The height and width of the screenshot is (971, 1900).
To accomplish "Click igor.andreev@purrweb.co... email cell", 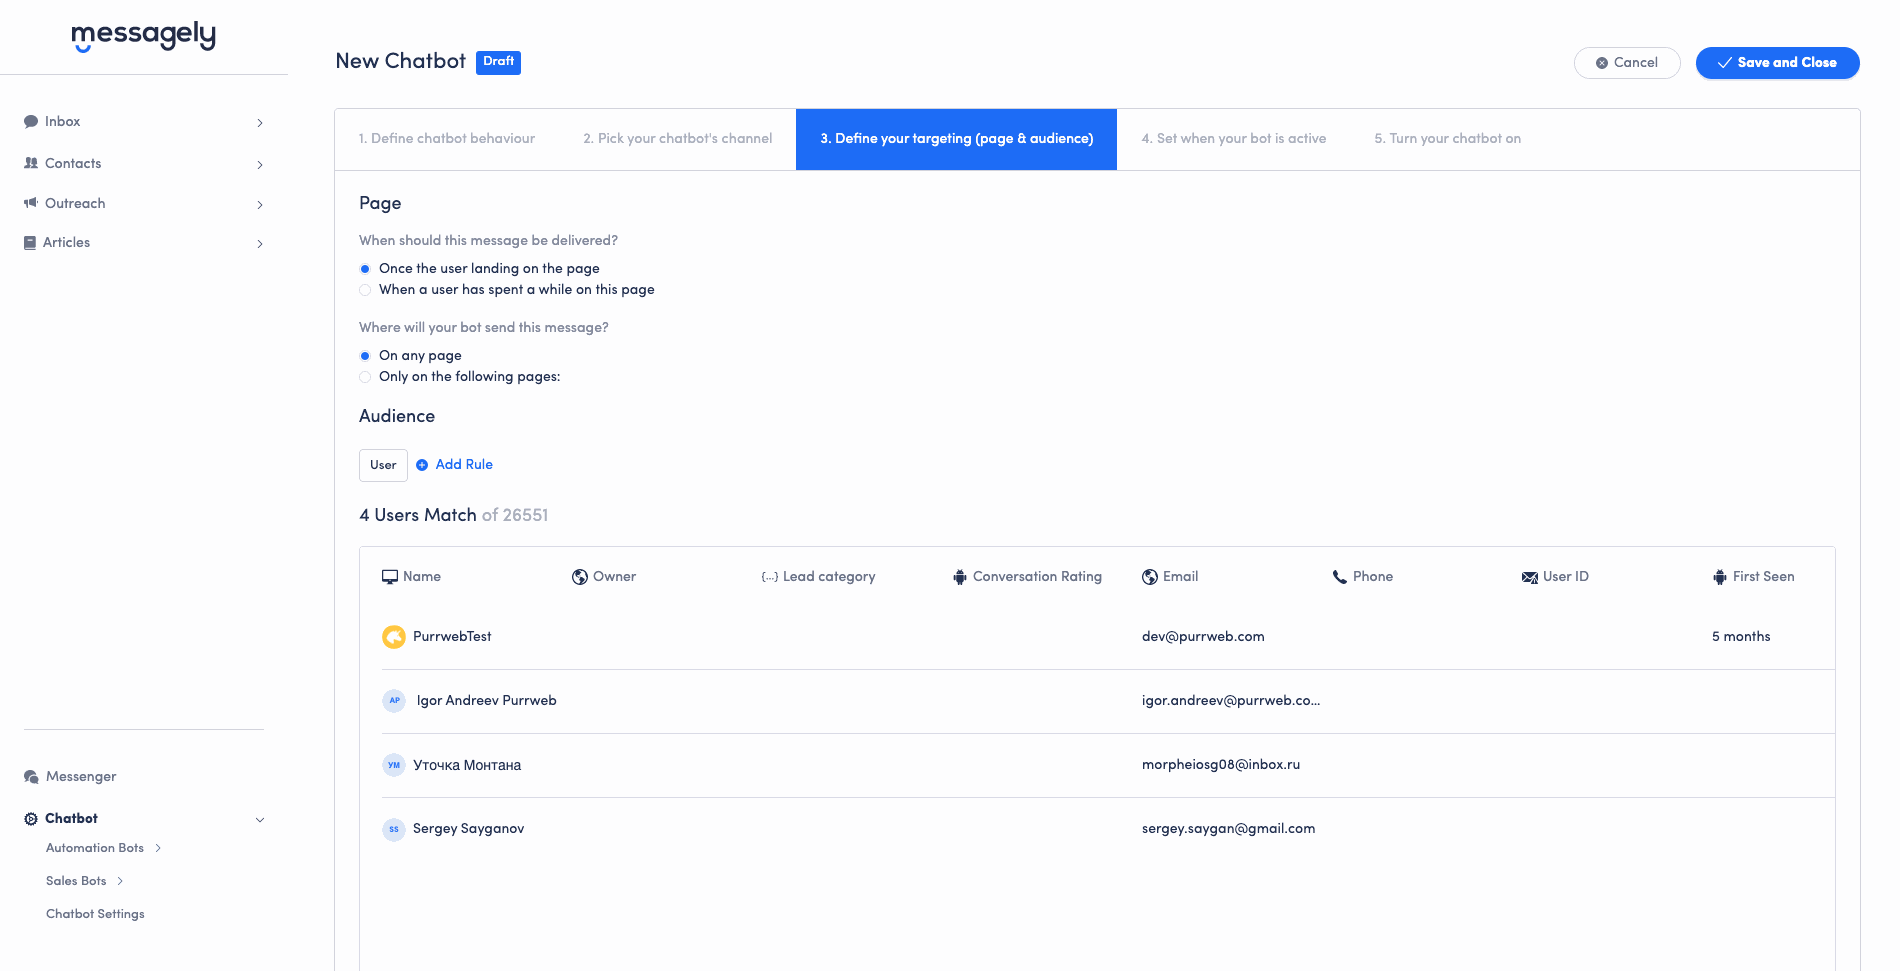I will pos(1231,701).
